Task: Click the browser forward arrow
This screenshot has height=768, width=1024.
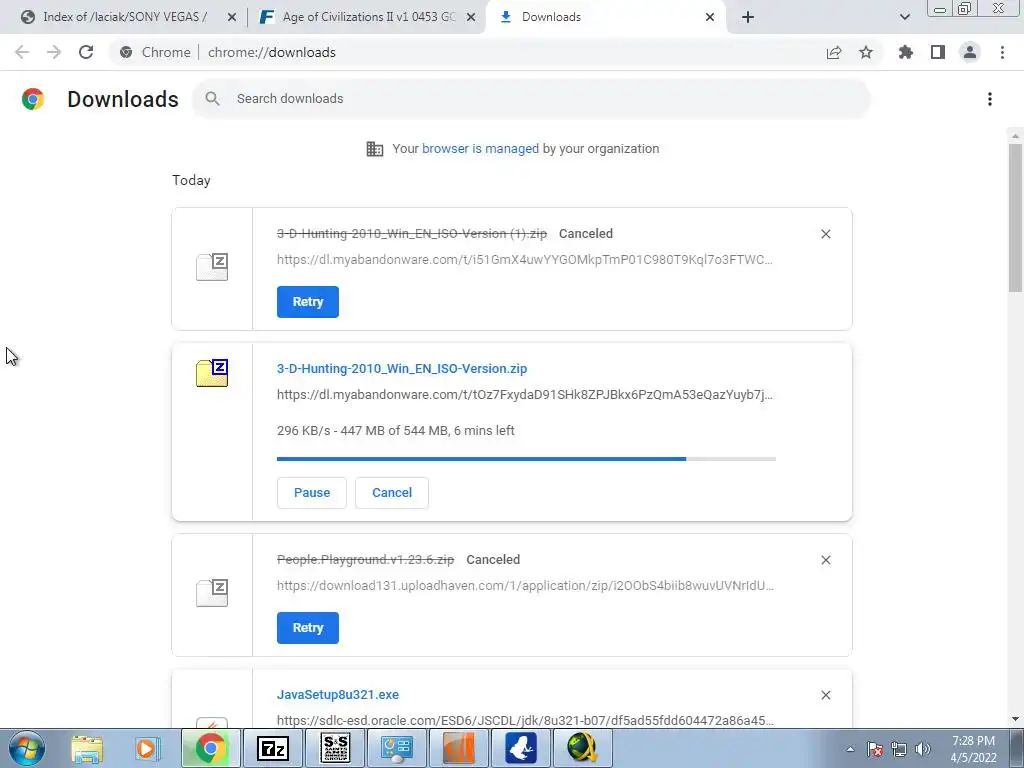Action: click(54, 52)
